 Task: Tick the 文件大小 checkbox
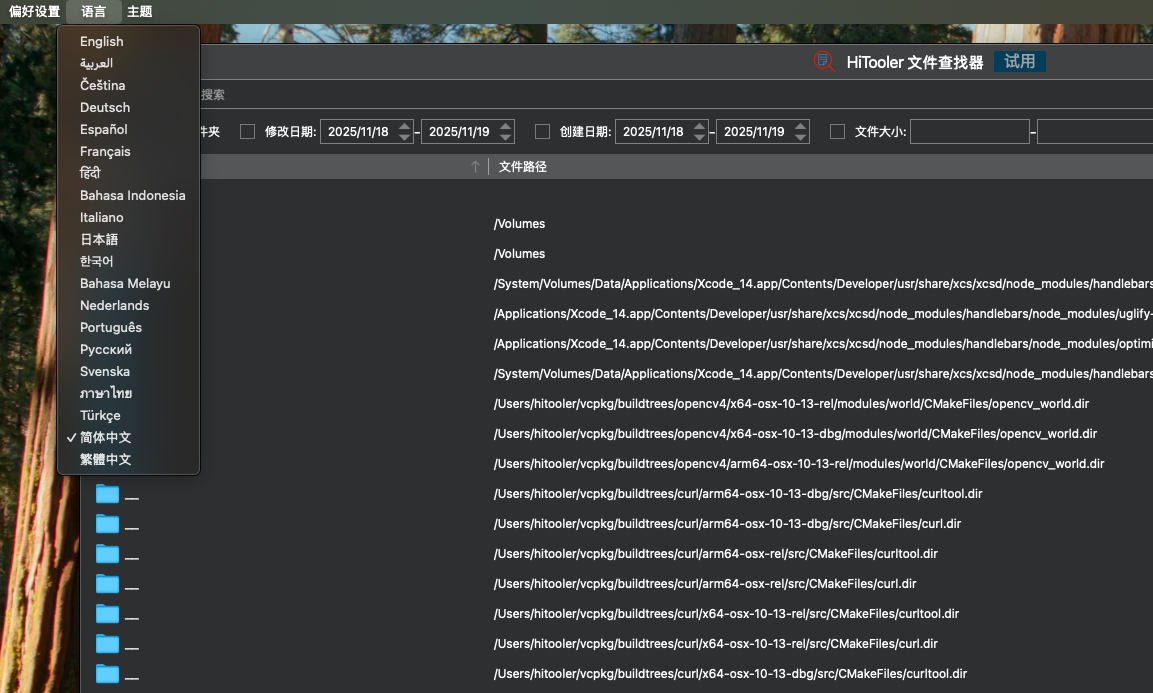tap(837, 131)
